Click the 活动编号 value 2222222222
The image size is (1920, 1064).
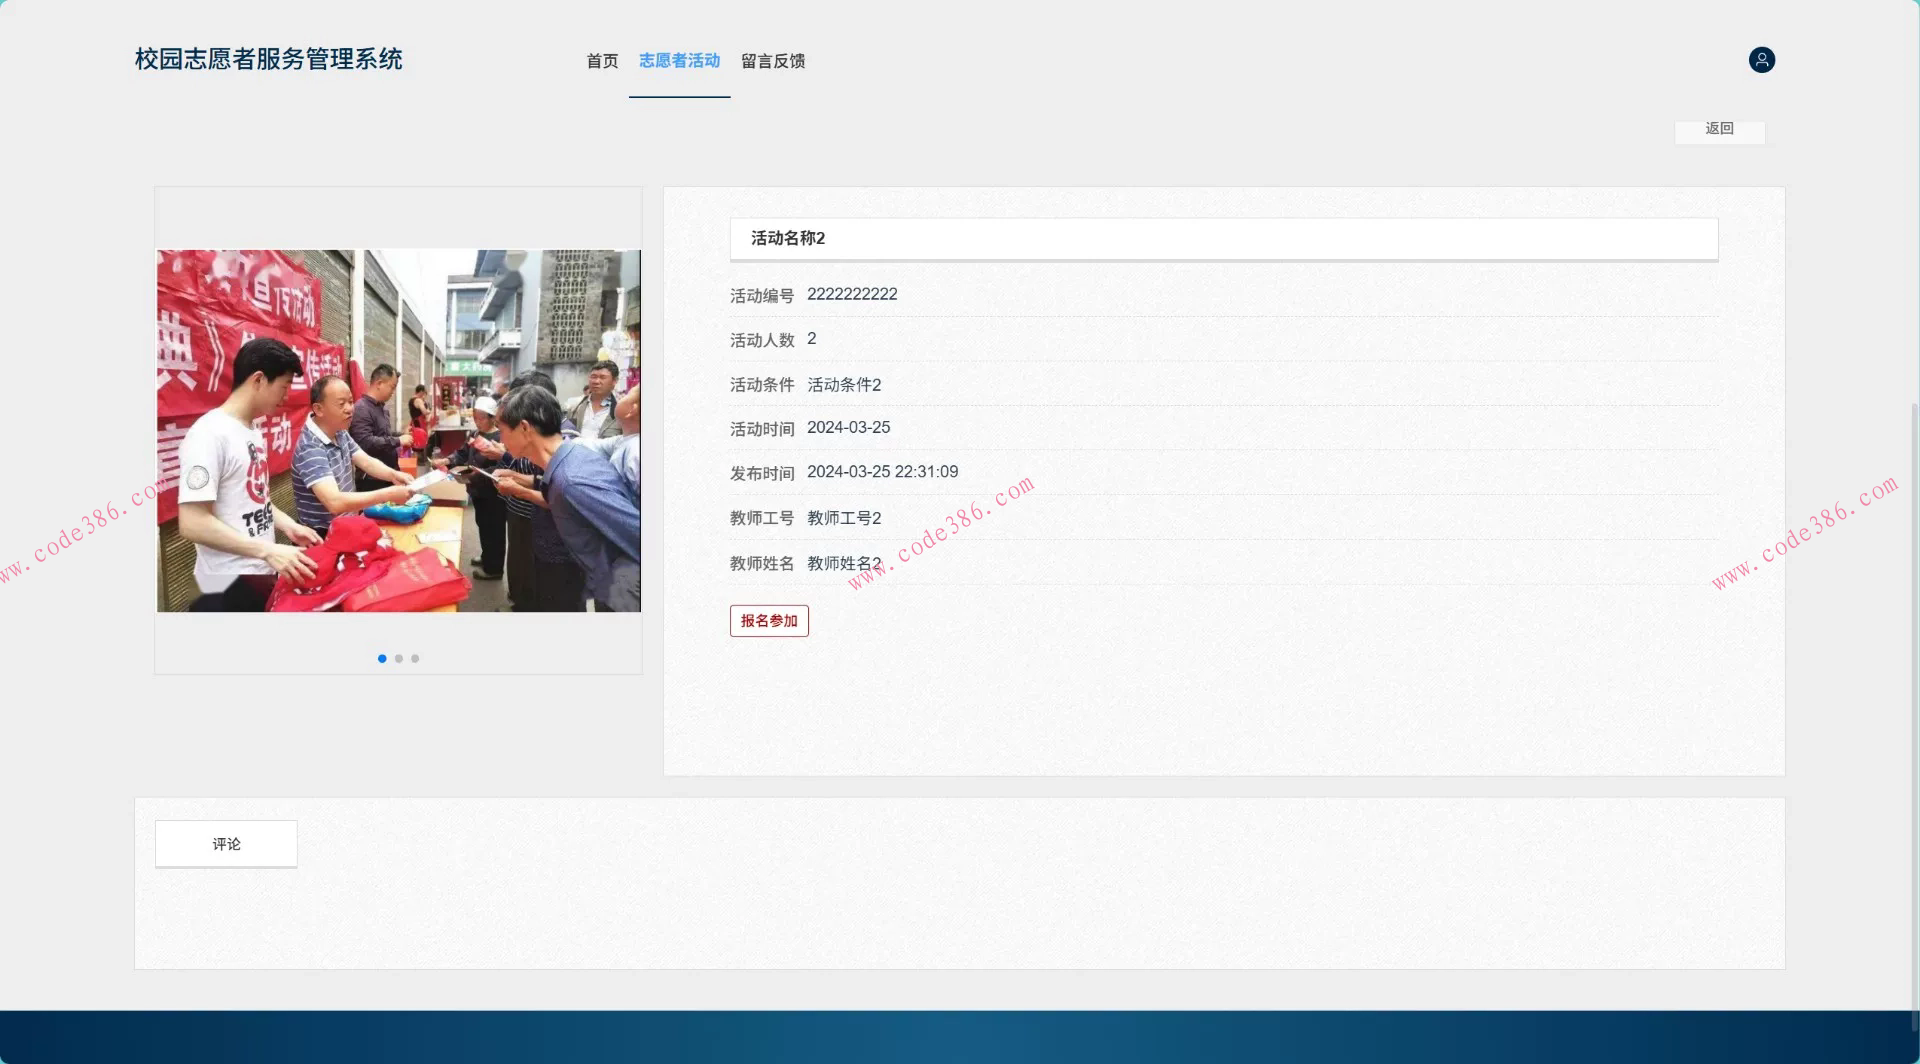[851, 294]
